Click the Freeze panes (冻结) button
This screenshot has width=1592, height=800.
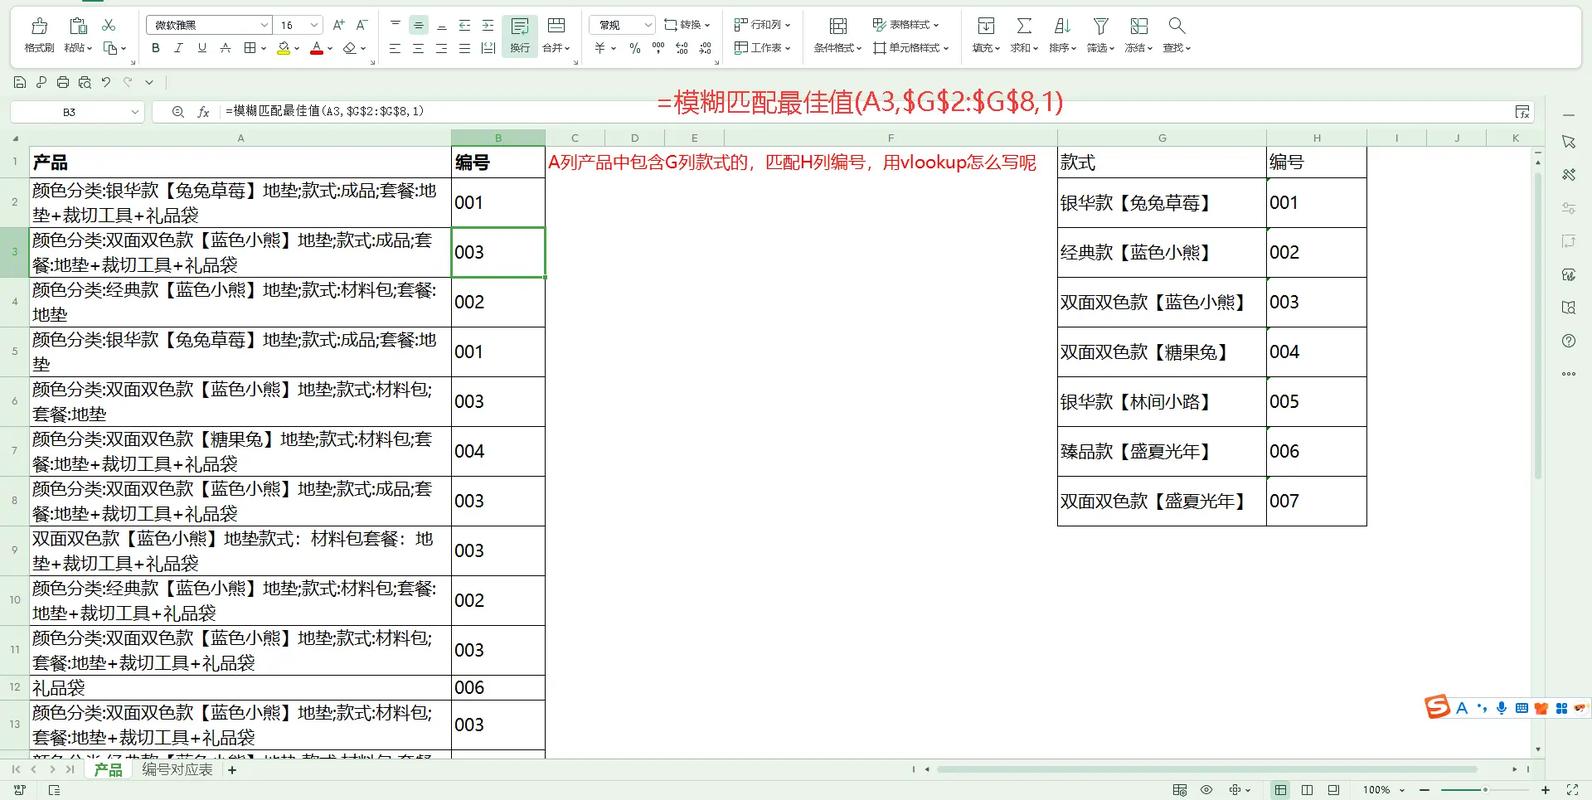tap(1139, 35)
